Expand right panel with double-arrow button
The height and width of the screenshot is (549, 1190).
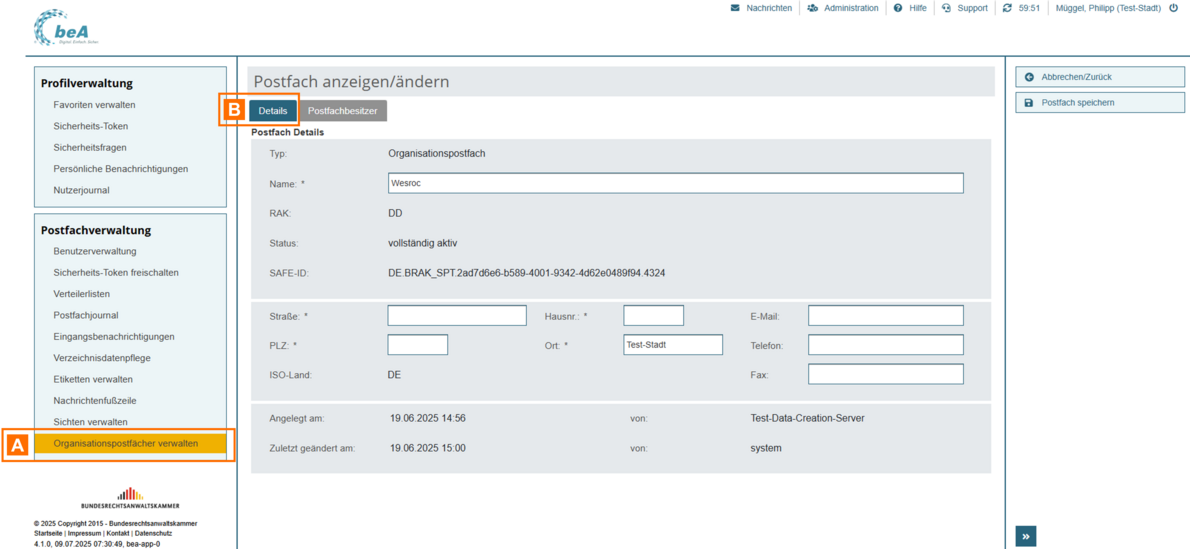(x=1026, y=537)
